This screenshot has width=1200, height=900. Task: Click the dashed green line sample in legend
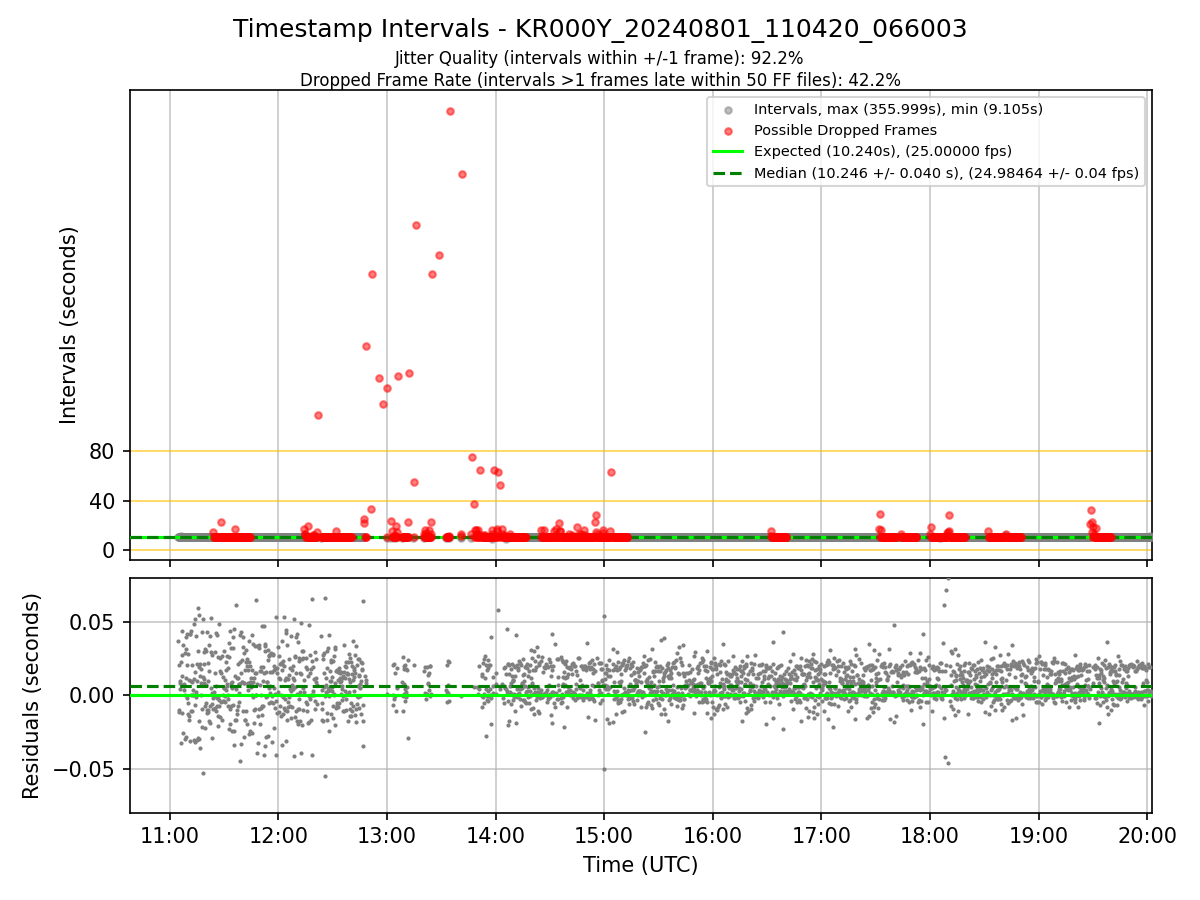click(728, 173)
